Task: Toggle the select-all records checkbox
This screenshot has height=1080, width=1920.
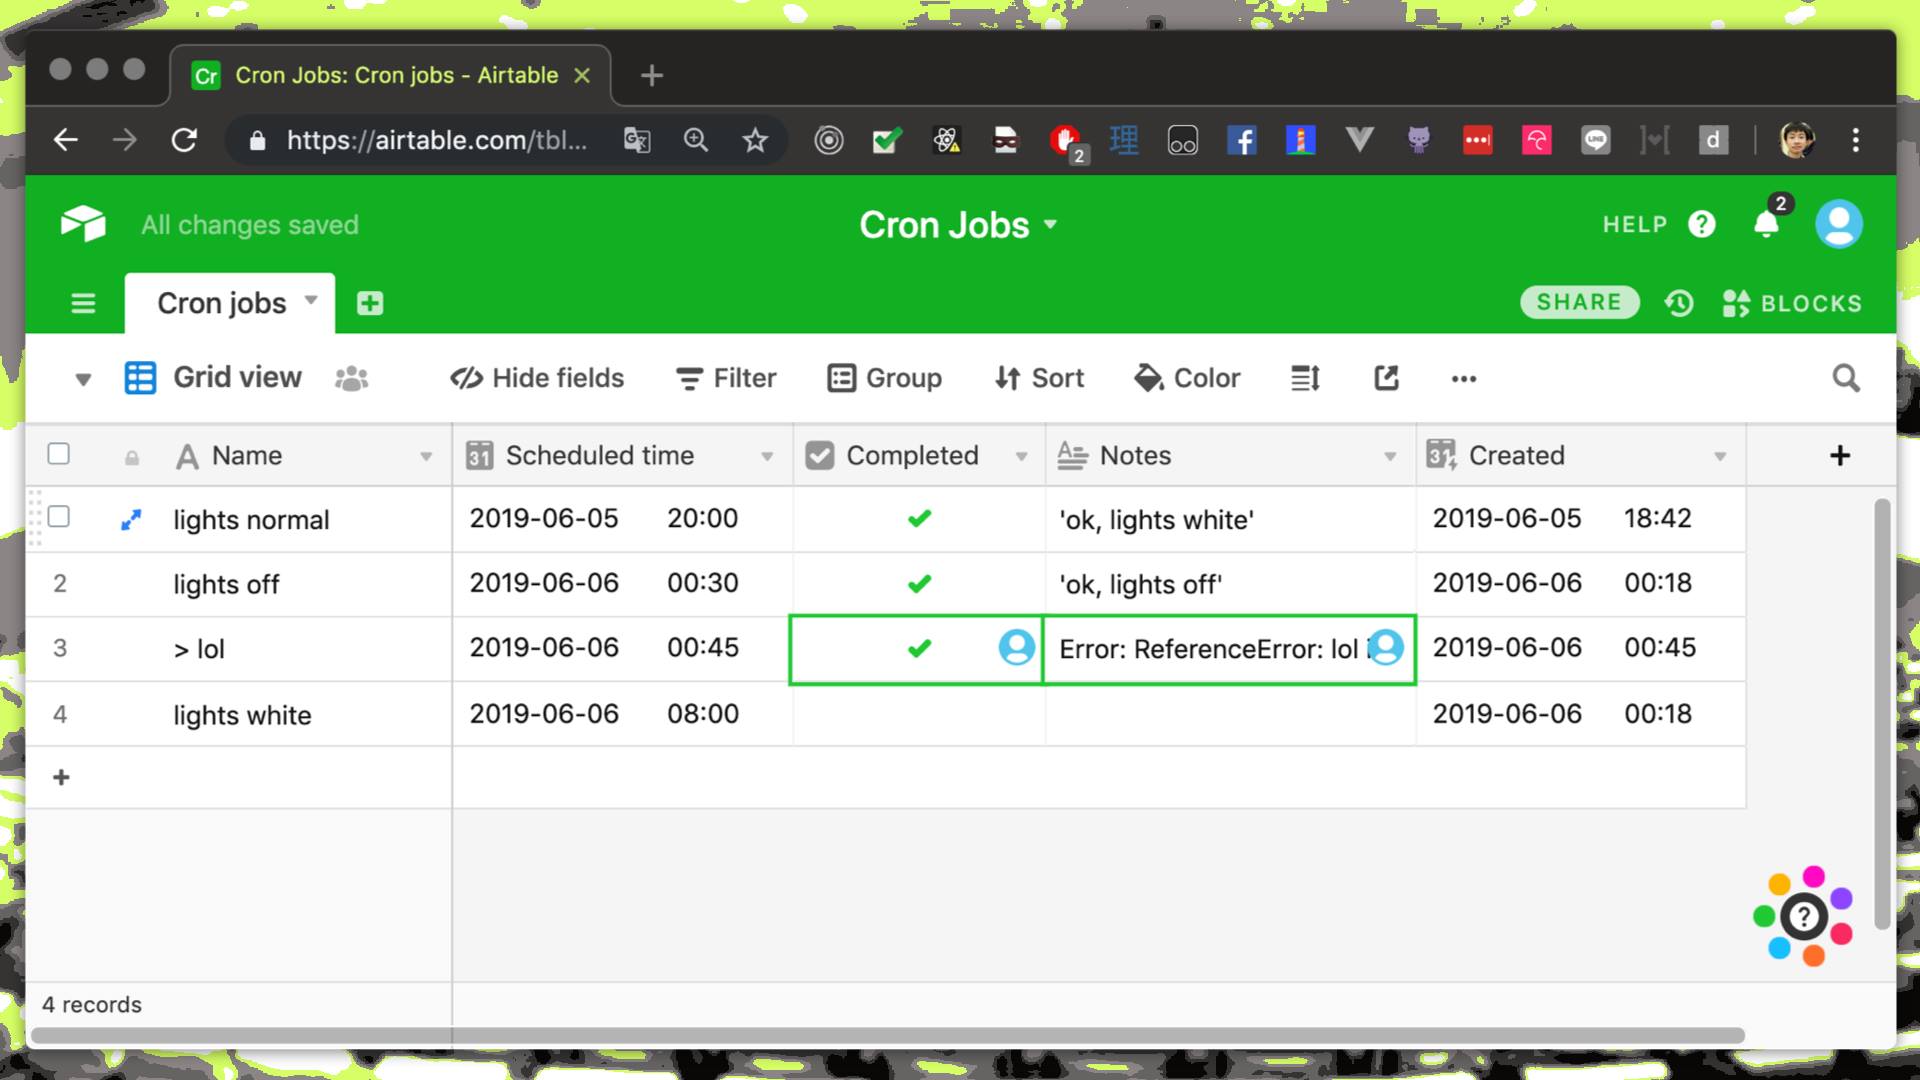Action: coord(59,454)
